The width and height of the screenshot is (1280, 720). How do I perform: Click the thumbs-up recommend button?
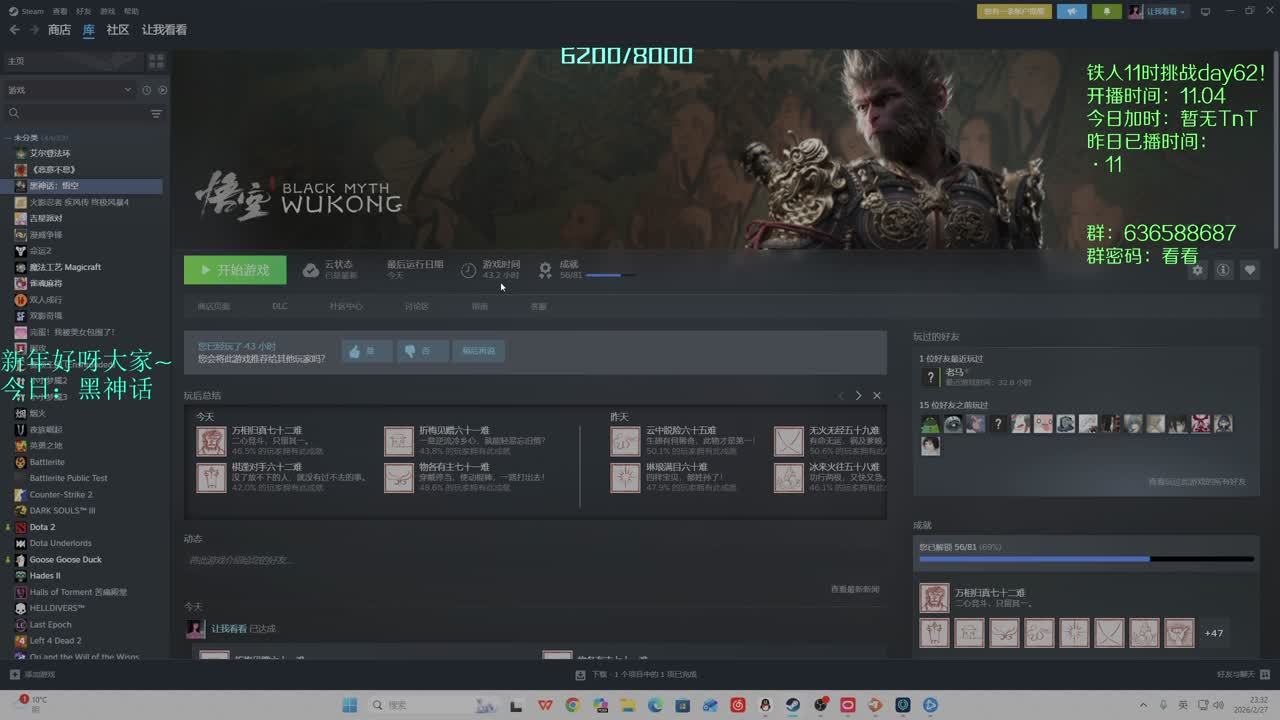tap(367, 351)
